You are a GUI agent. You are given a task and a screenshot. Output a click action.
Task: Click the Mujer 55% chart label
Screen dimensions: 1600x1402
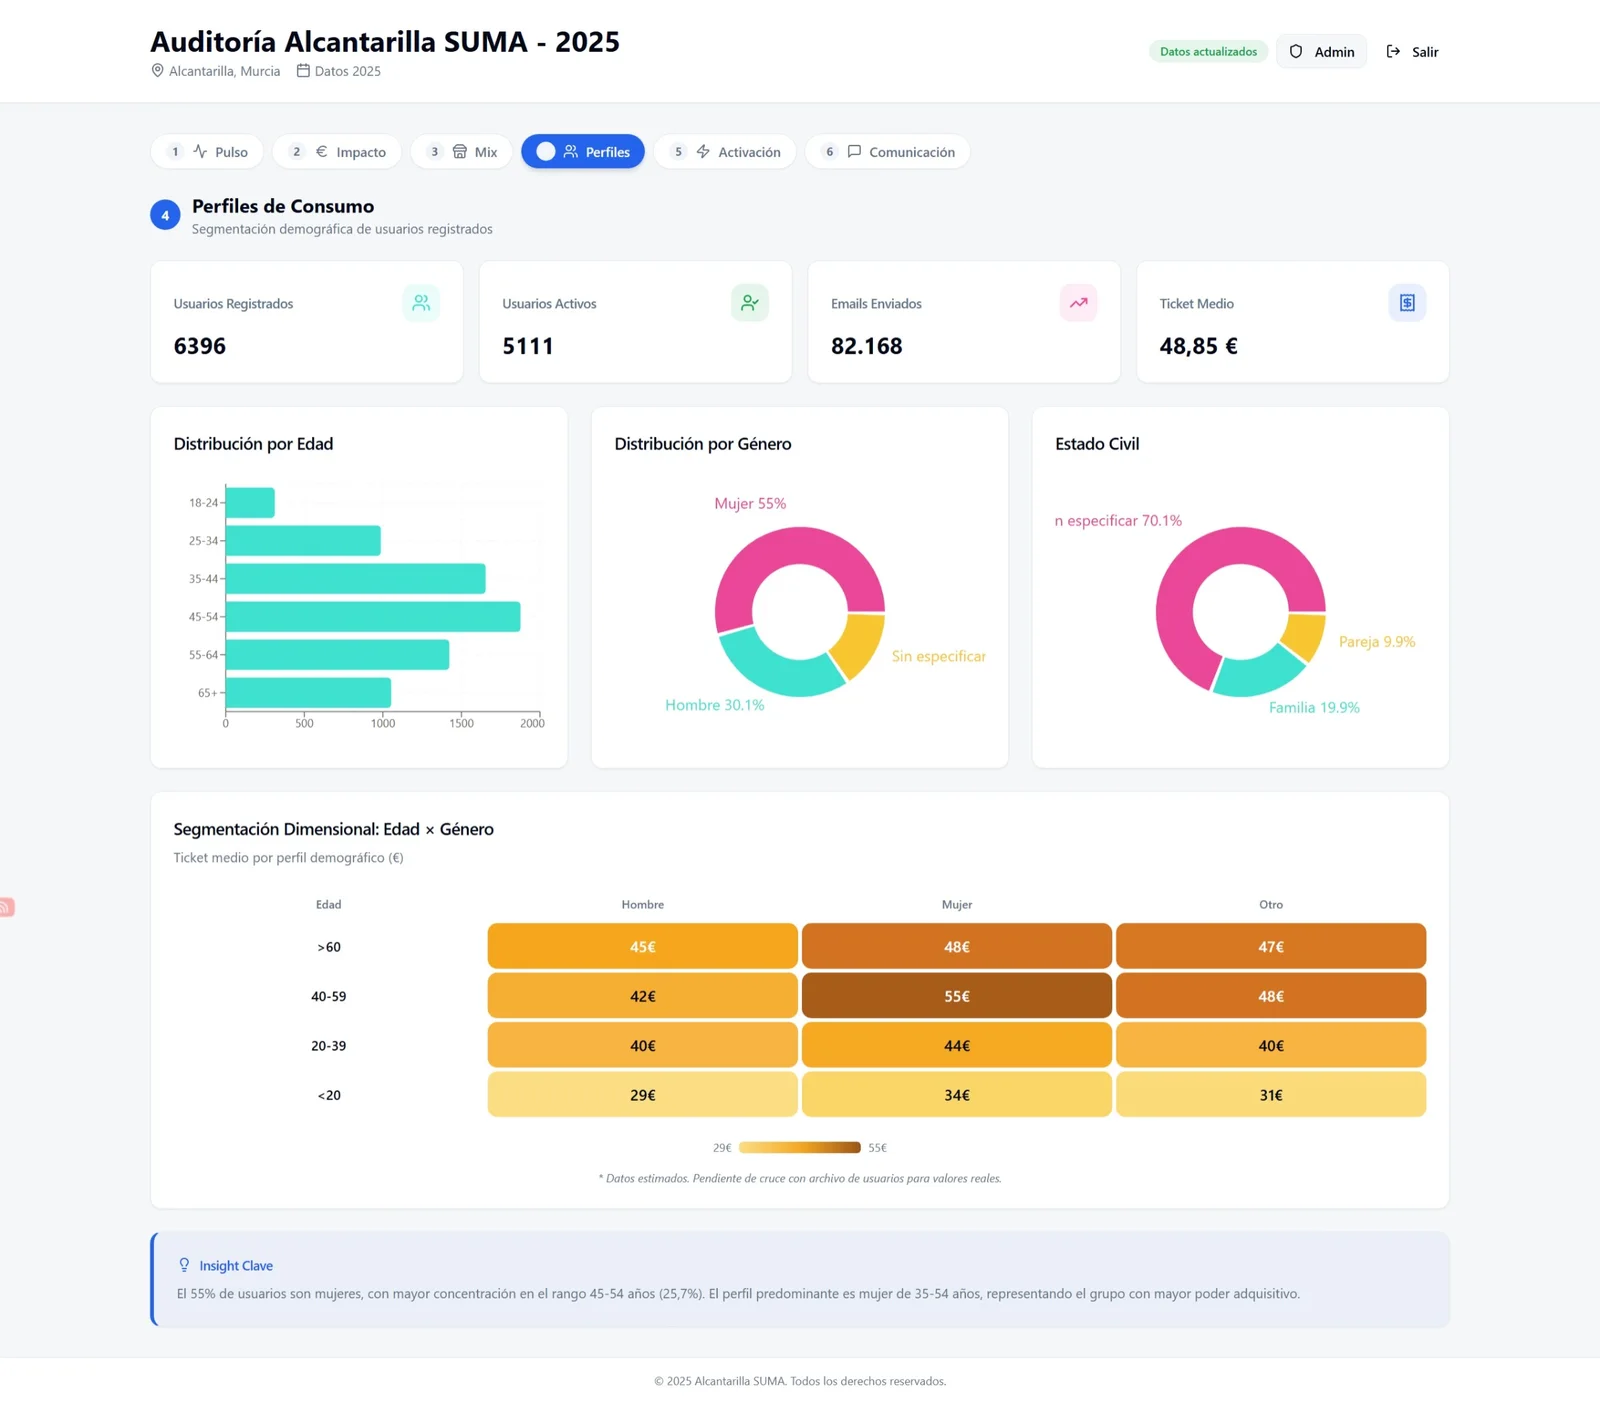pyautogui.click(x=750, y=503)
